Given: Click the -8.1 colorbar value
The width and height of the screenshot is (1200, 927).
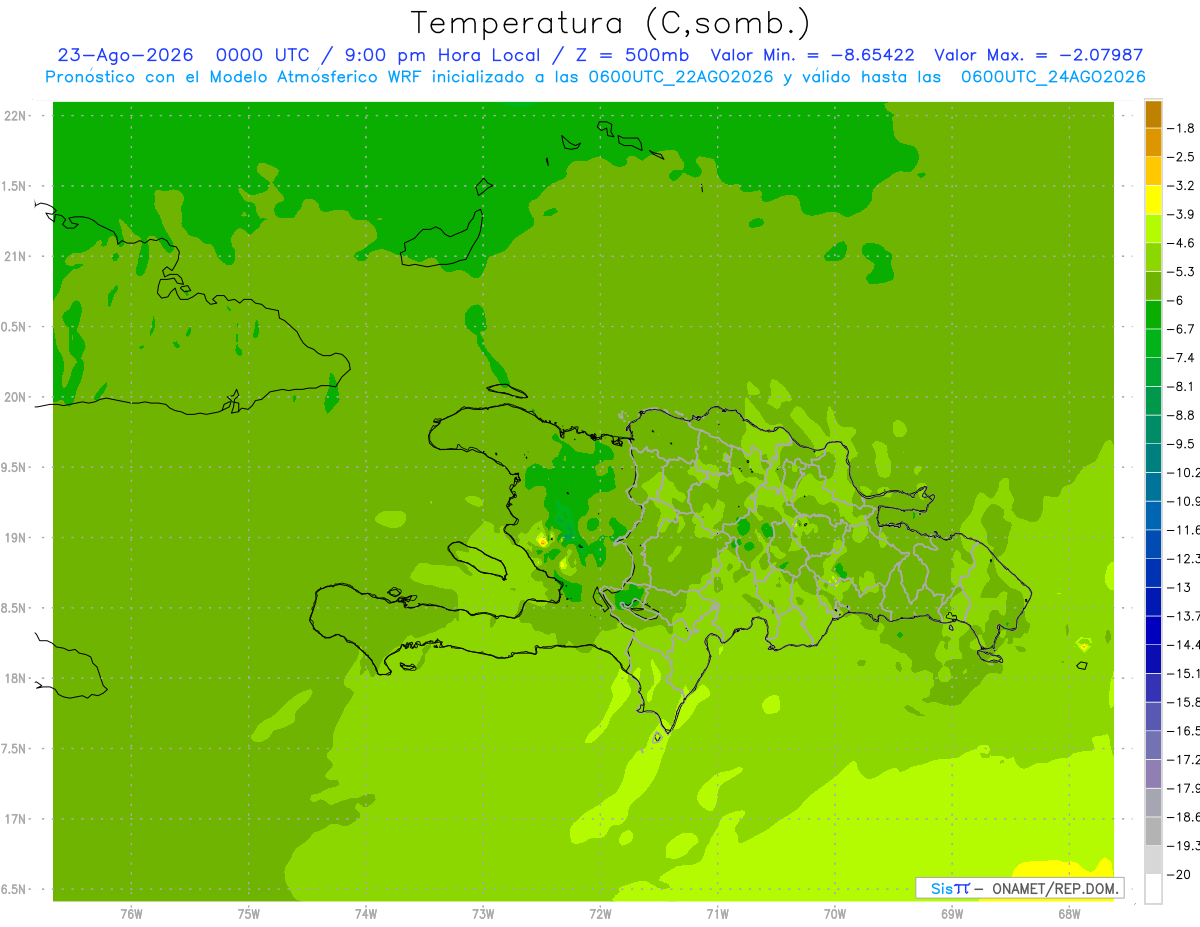Looking at the screenshot, I should point(1180,386).
